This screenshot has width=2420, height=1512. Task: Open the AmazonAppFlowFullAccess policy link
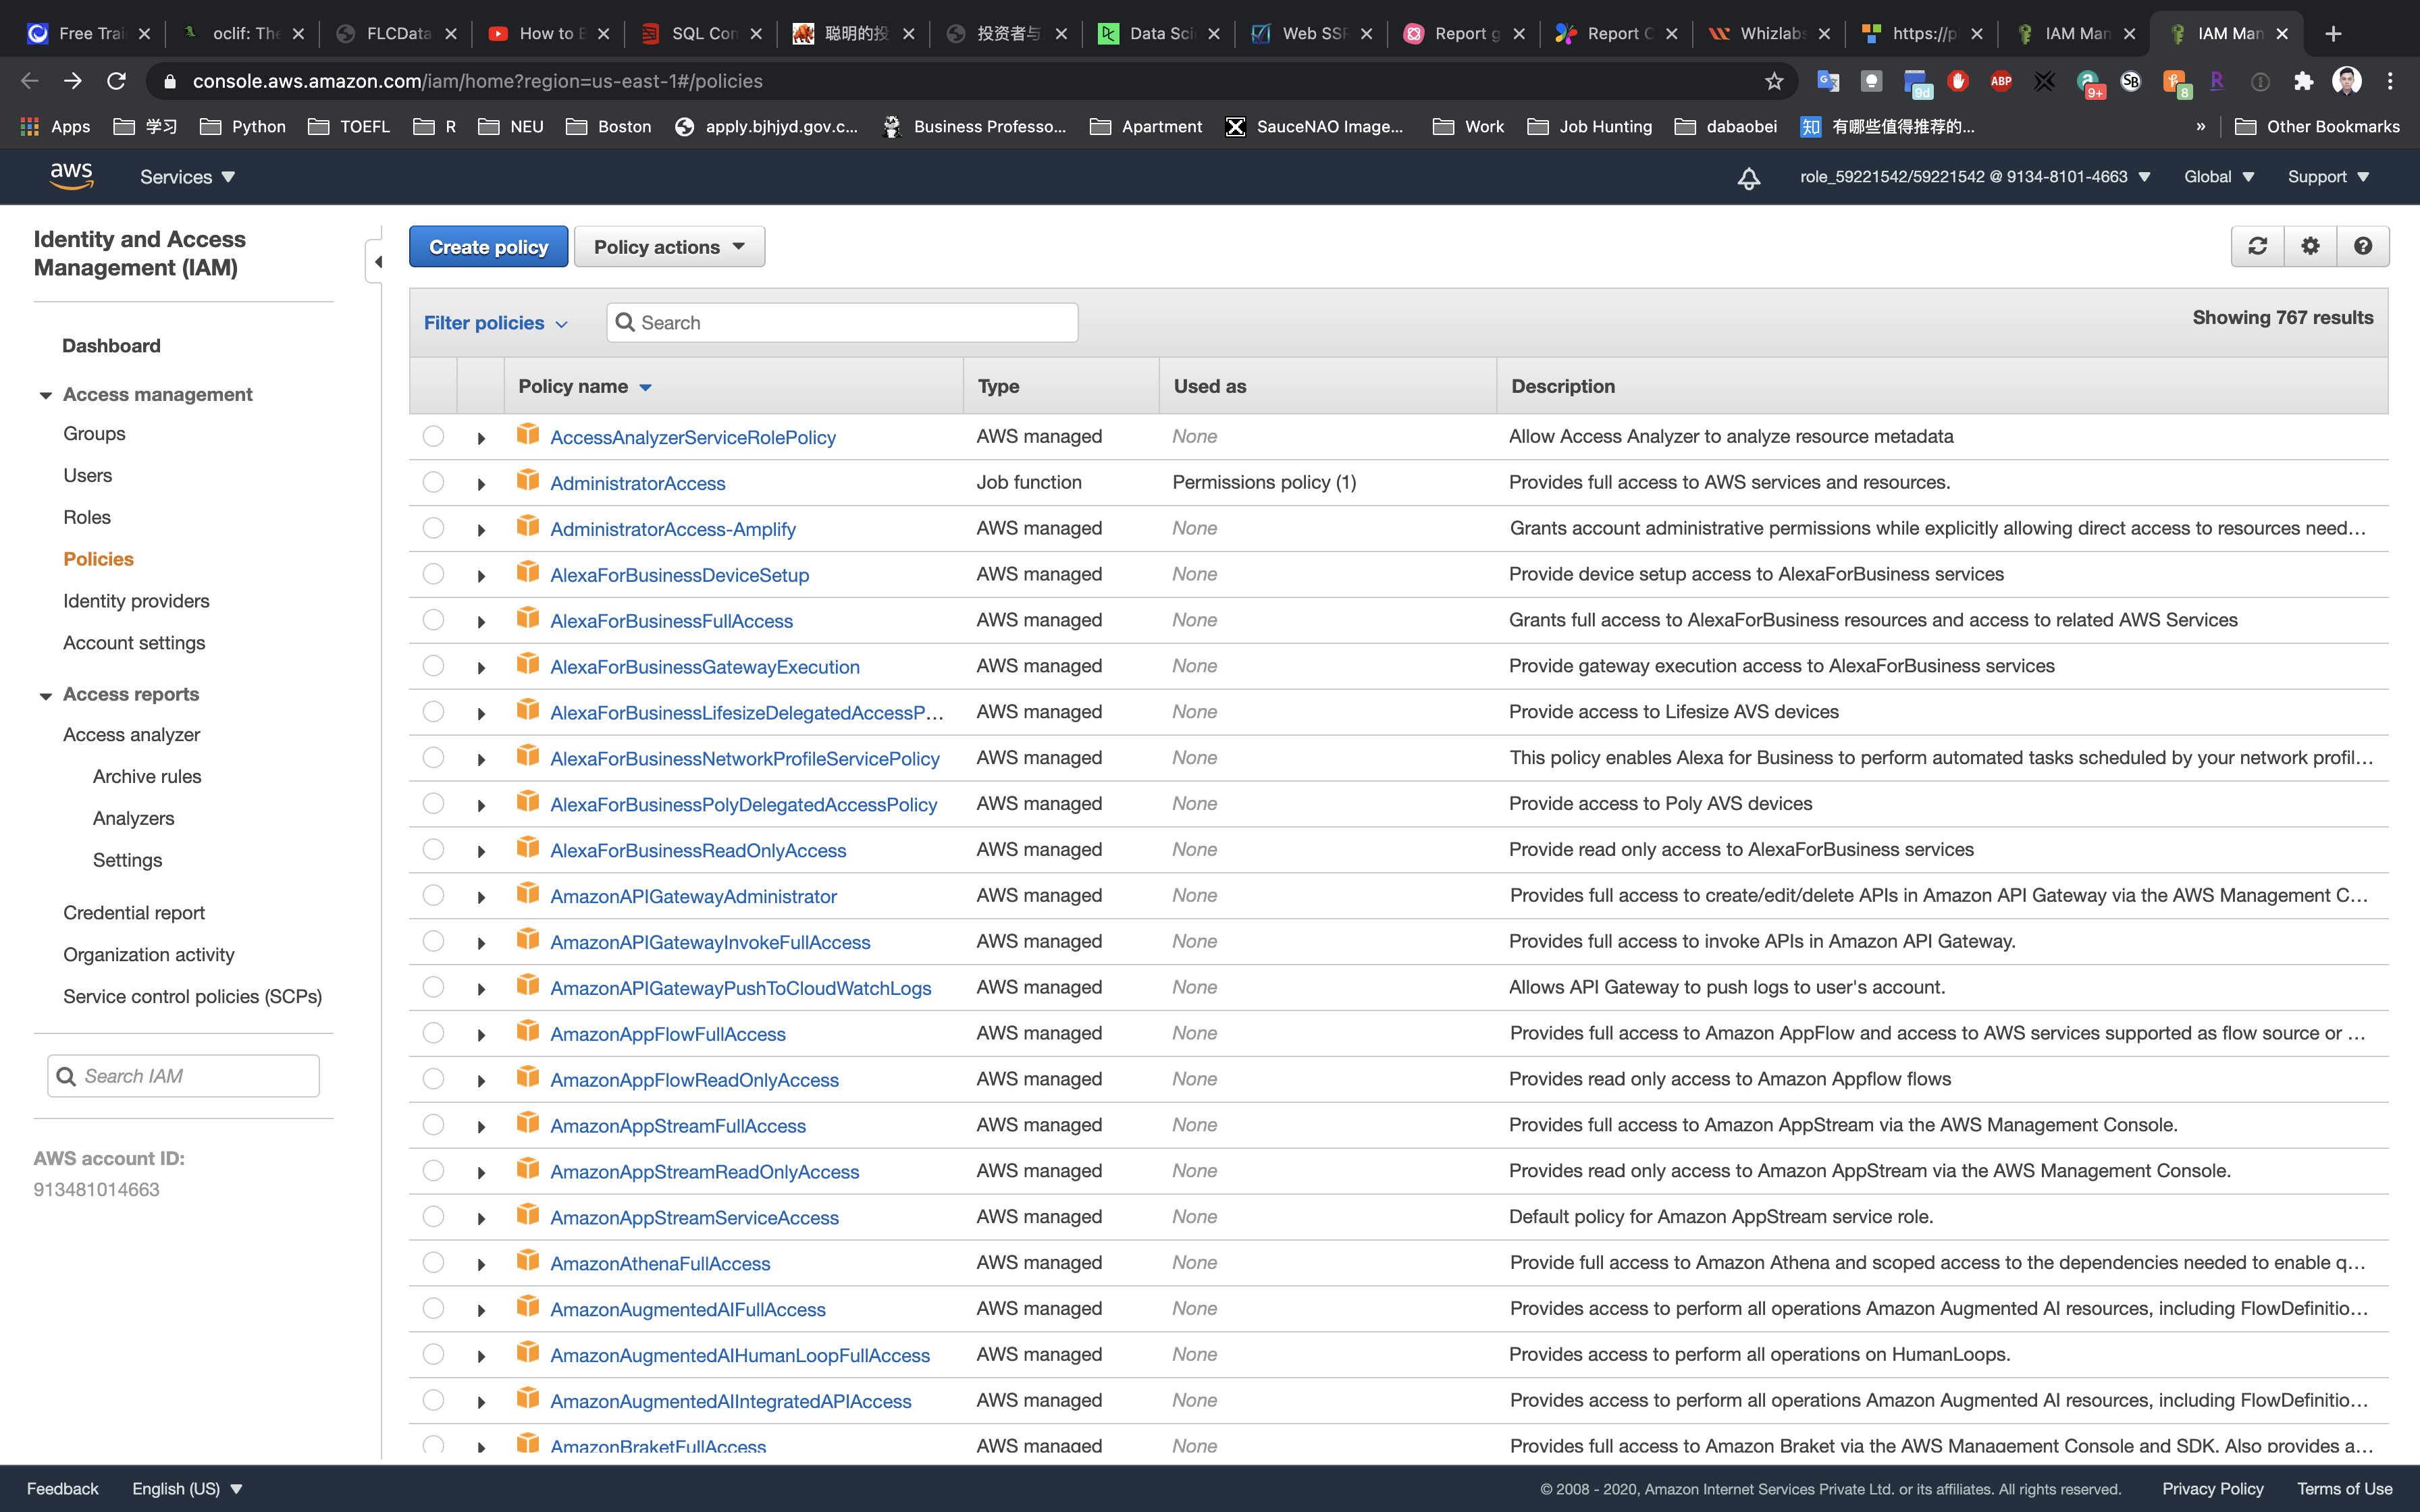click(x=667, y=1034)
